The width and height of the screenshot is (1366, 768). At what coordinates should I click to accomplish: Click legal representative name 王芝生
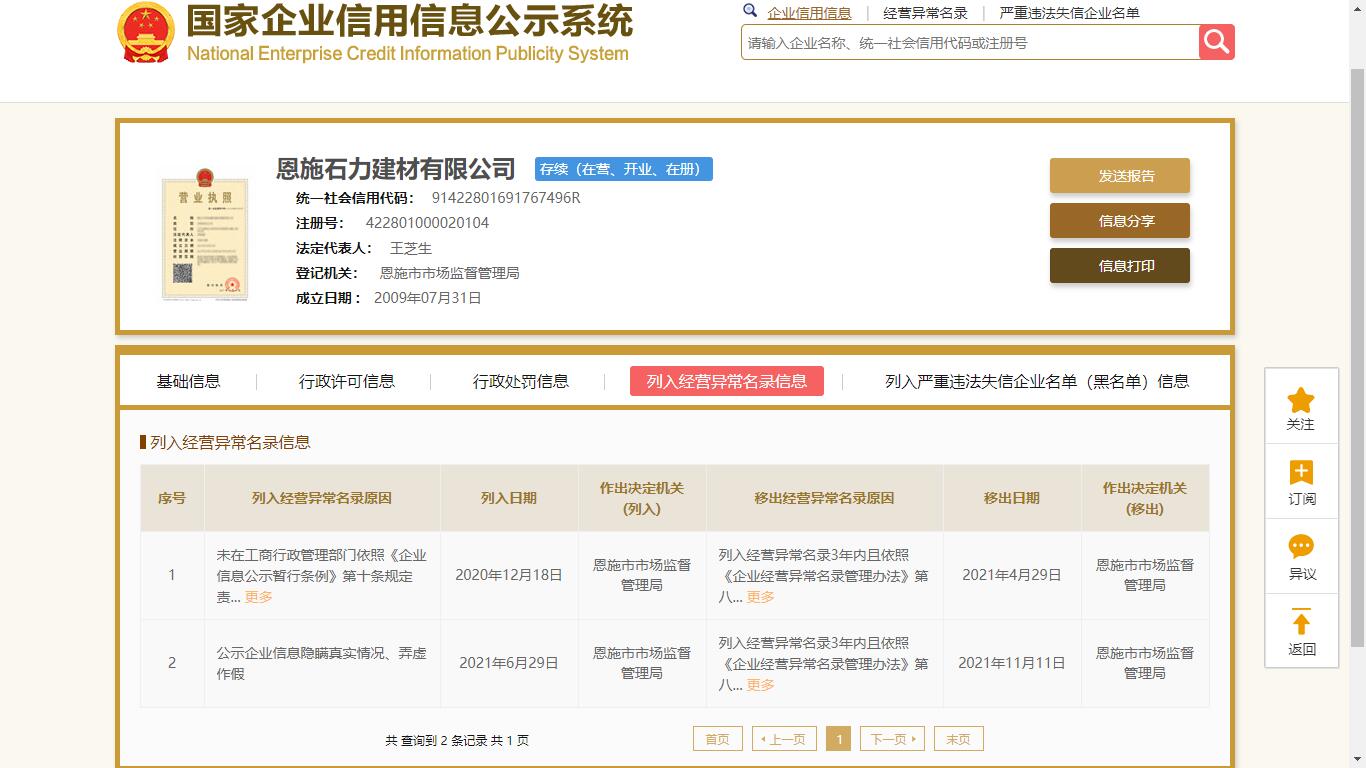coord(411,248)
